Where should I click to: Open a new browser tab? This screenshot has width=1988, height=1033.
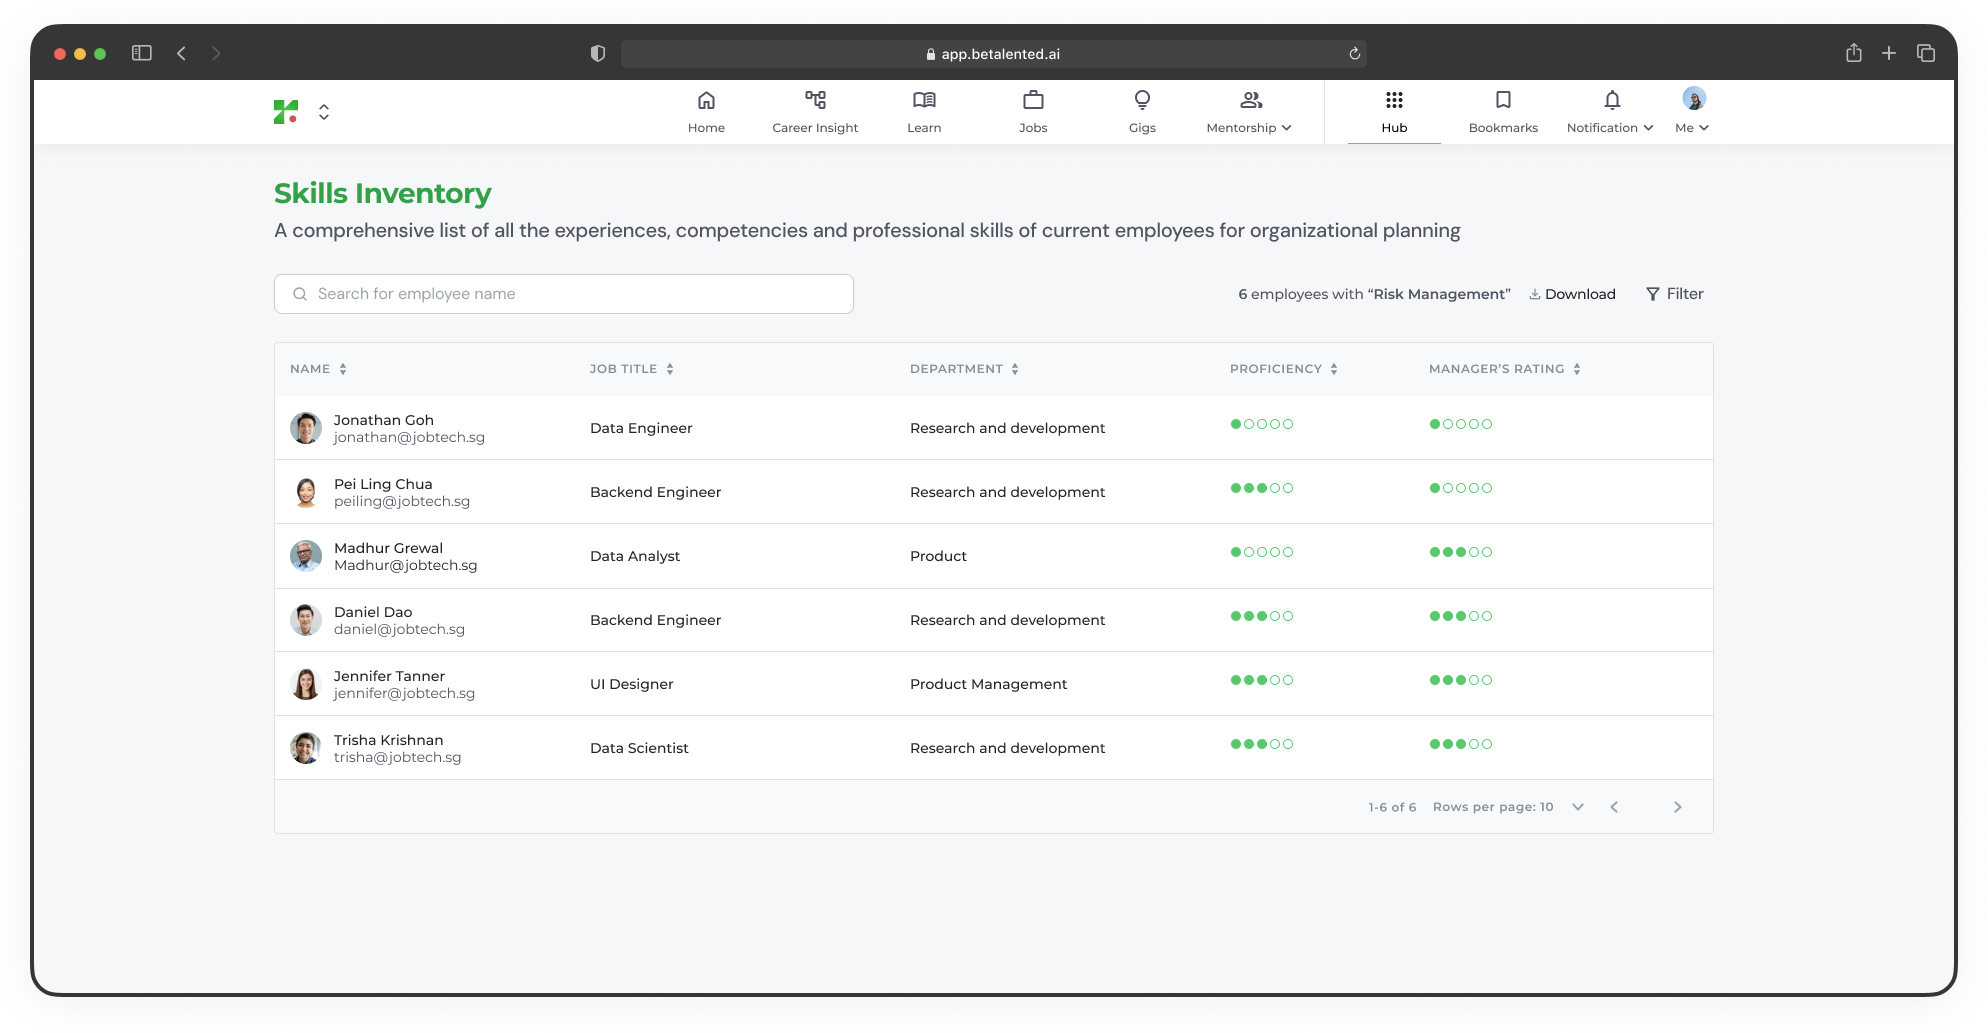[x=1889, y=53]
